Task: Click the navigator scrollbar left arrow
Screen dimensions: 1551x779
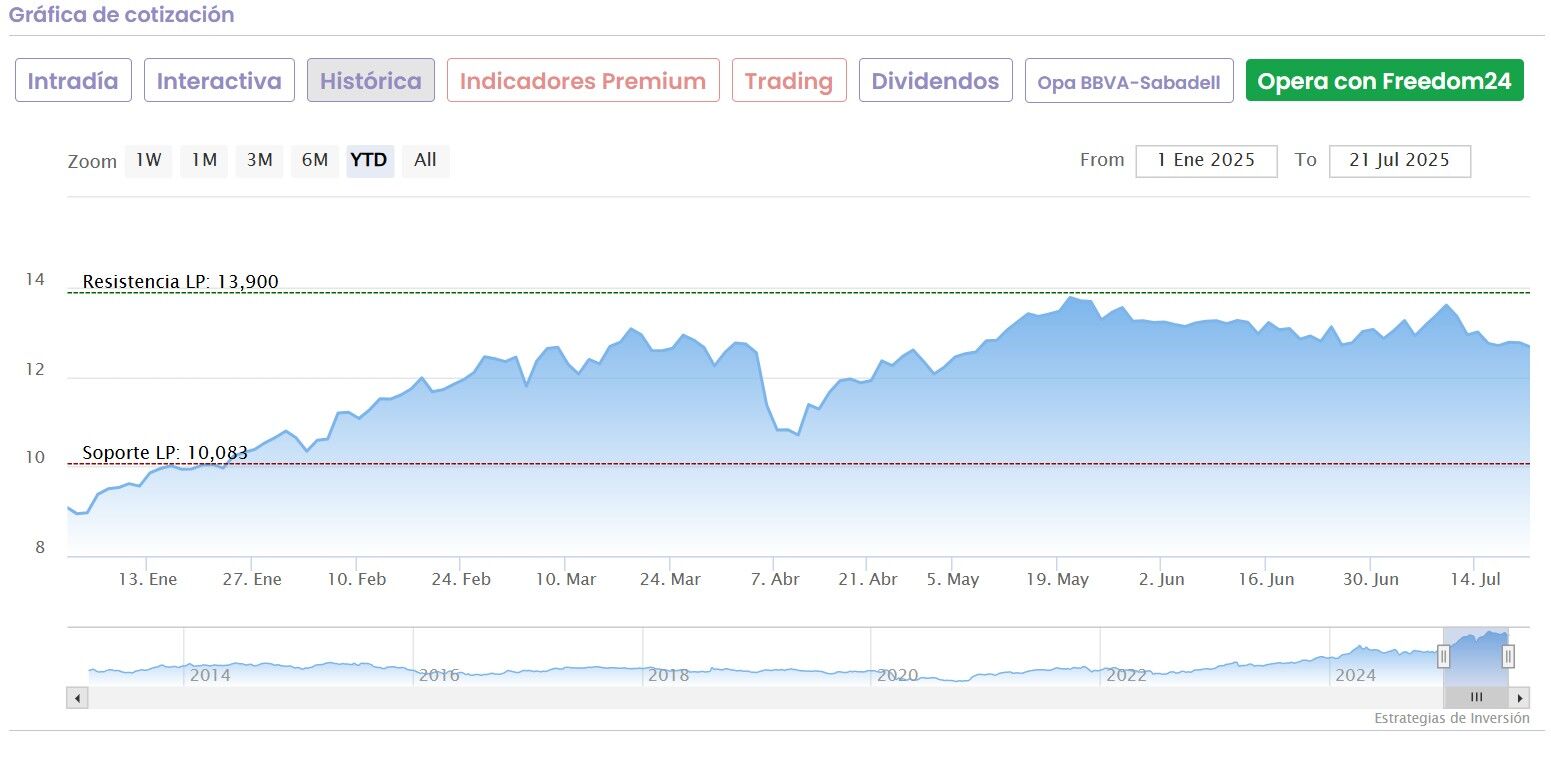Action: point(77,698)
